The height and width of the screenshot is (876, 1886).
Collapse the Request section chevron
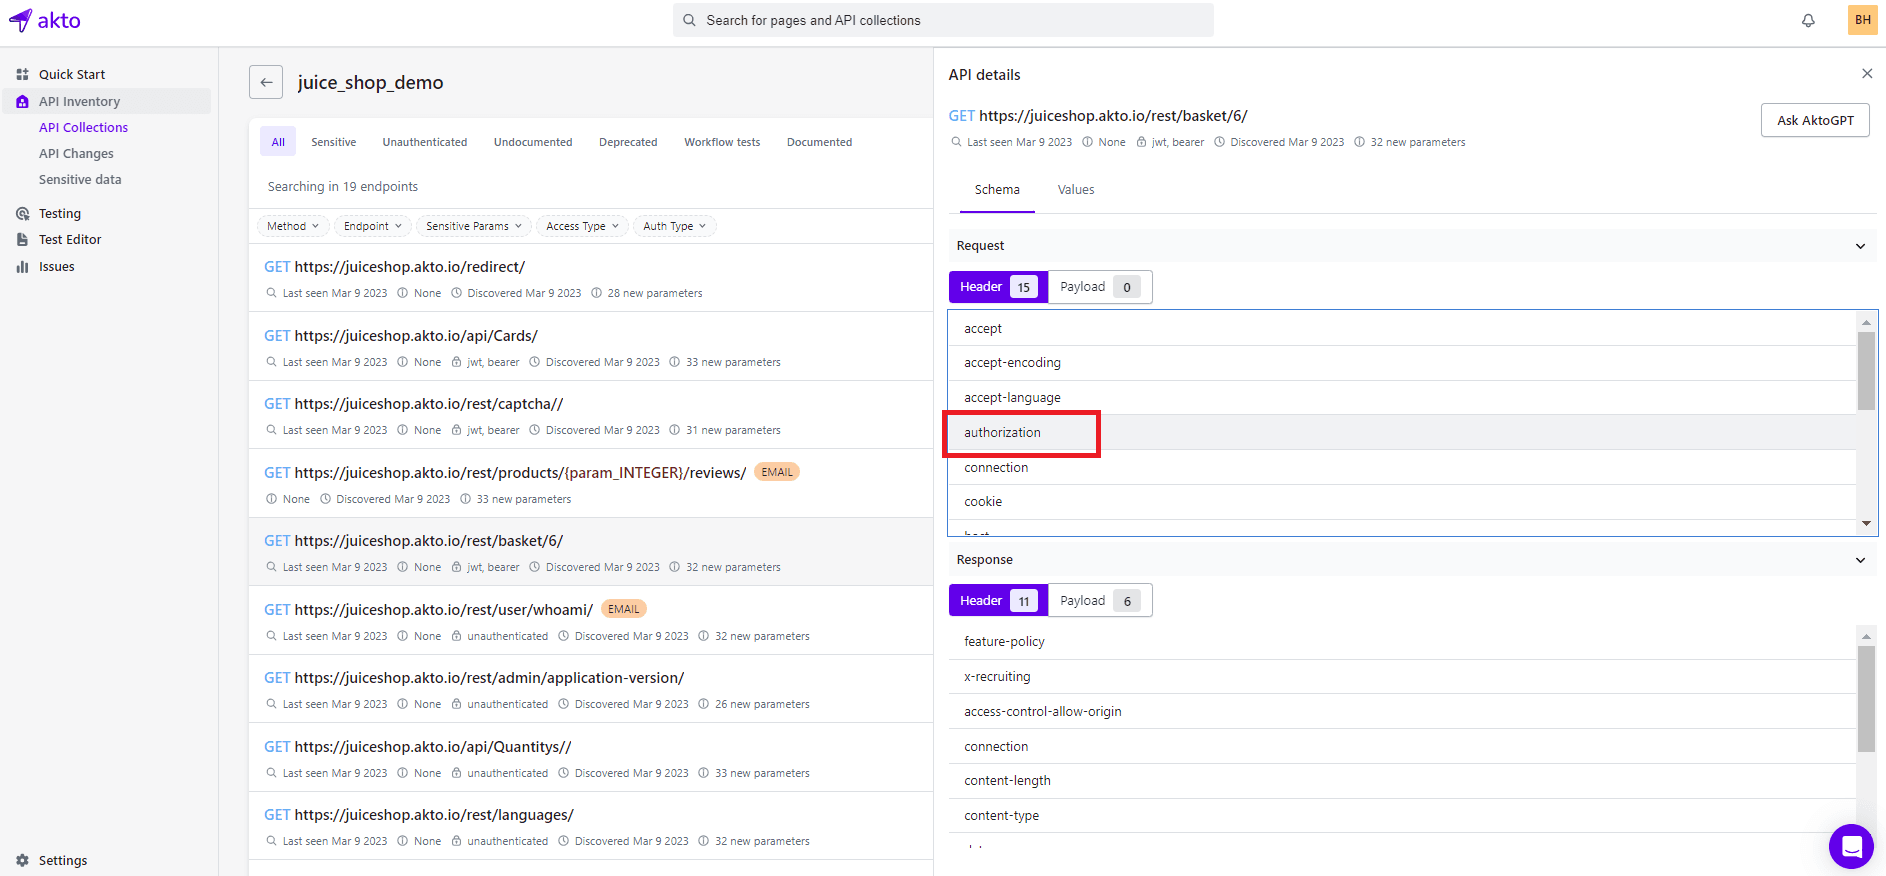tap(1860, 246)
